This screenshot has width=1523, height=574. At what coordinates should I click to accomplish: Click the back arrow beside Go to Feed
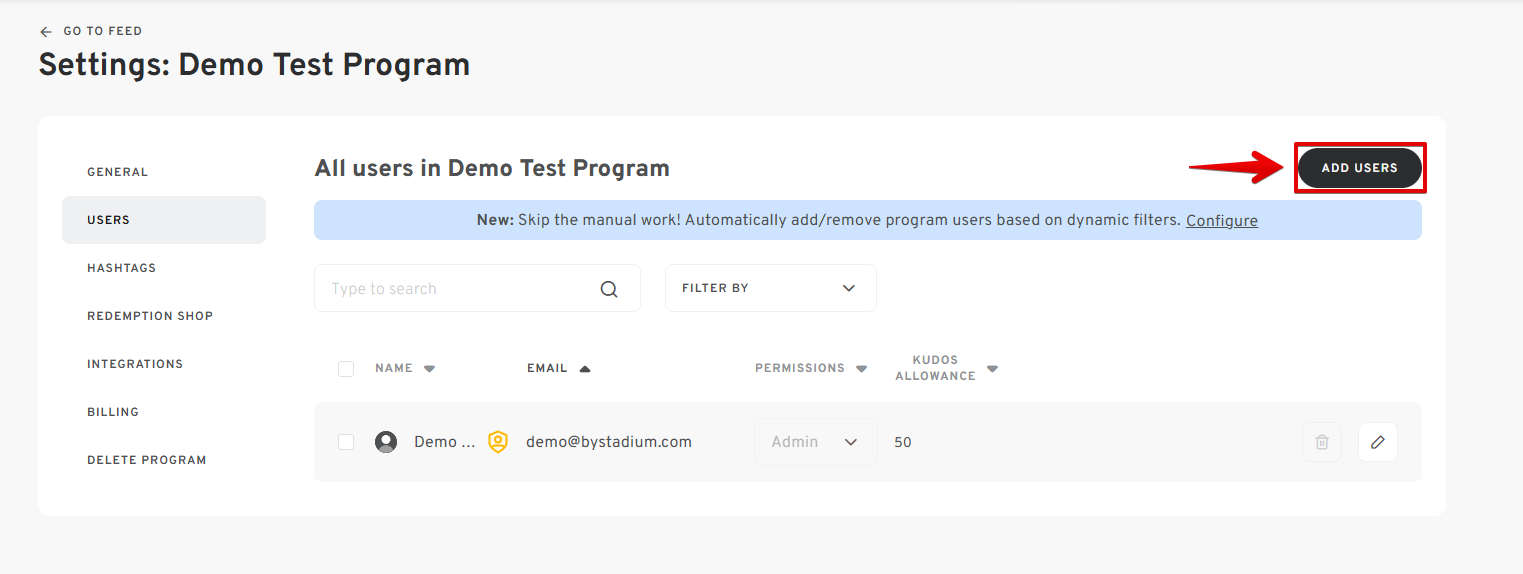[x=46, y=32]
